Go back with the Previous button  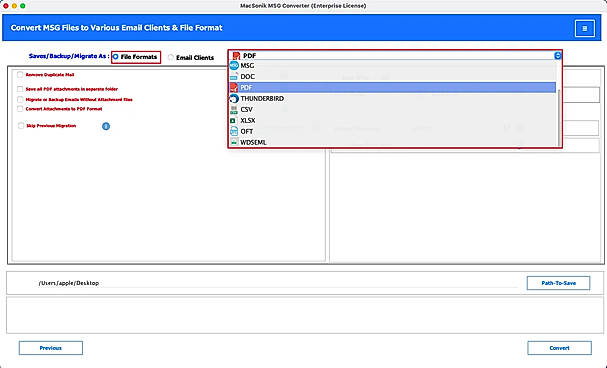(51, 348)
